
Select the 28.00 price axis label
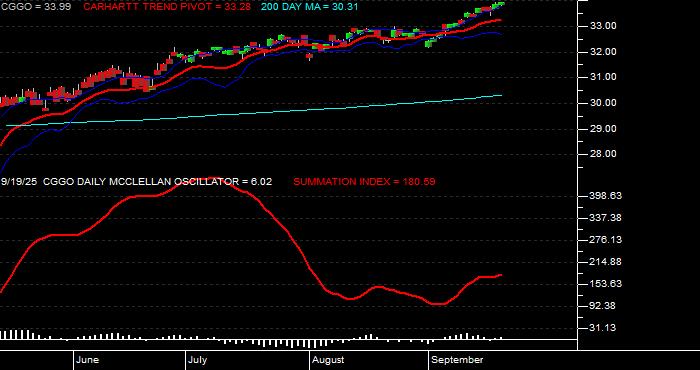(603, 154)
